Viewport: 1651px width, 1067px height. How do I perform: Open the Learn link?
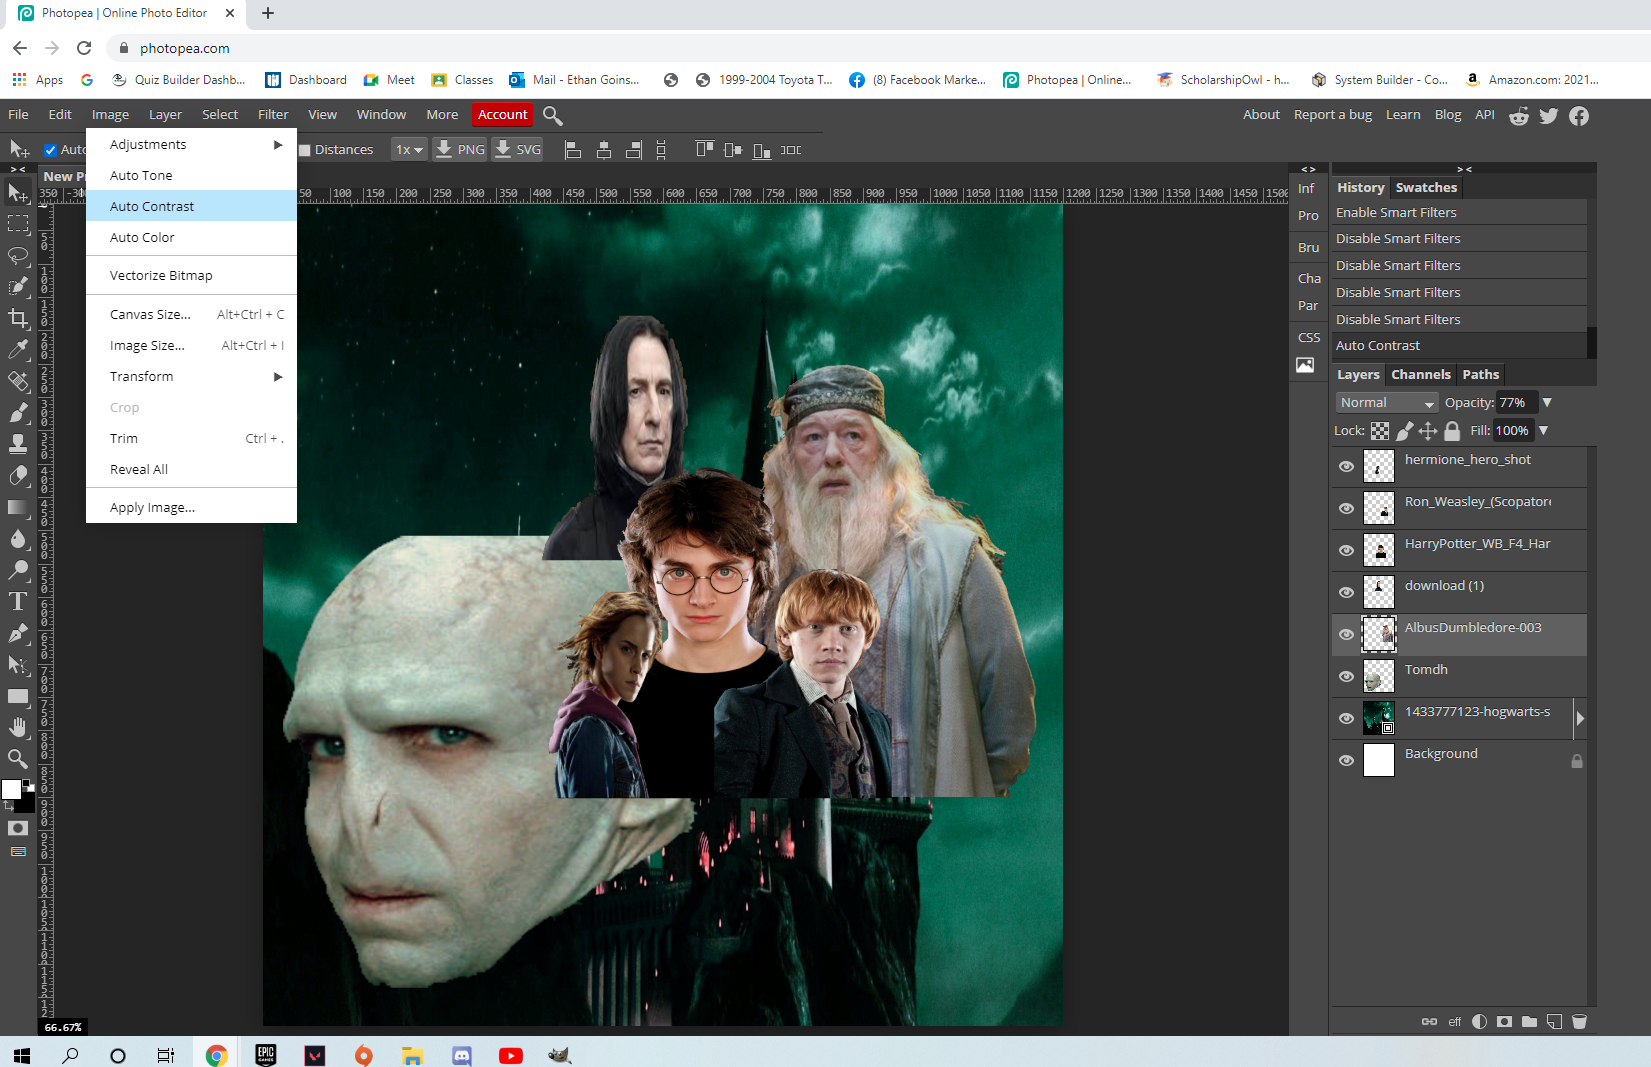(x=1403, y=115)
